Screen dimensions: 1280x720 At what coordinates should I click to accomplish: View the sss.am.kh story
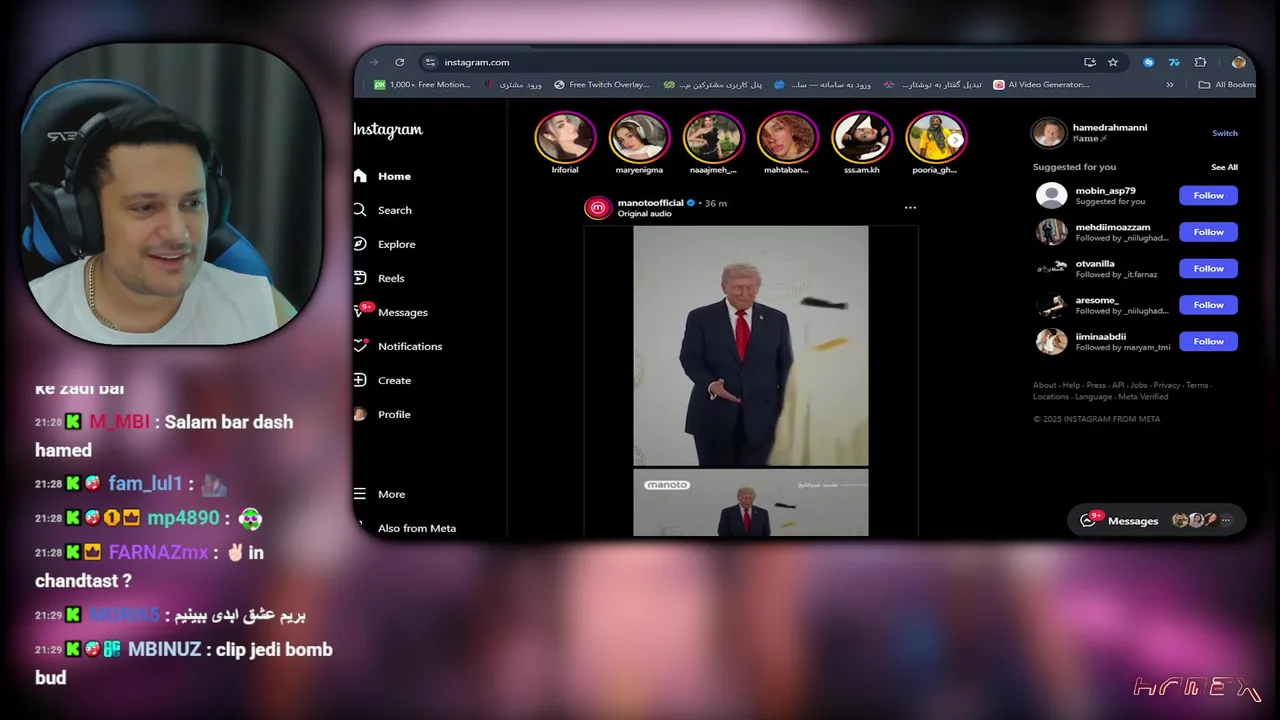point(862,138)
